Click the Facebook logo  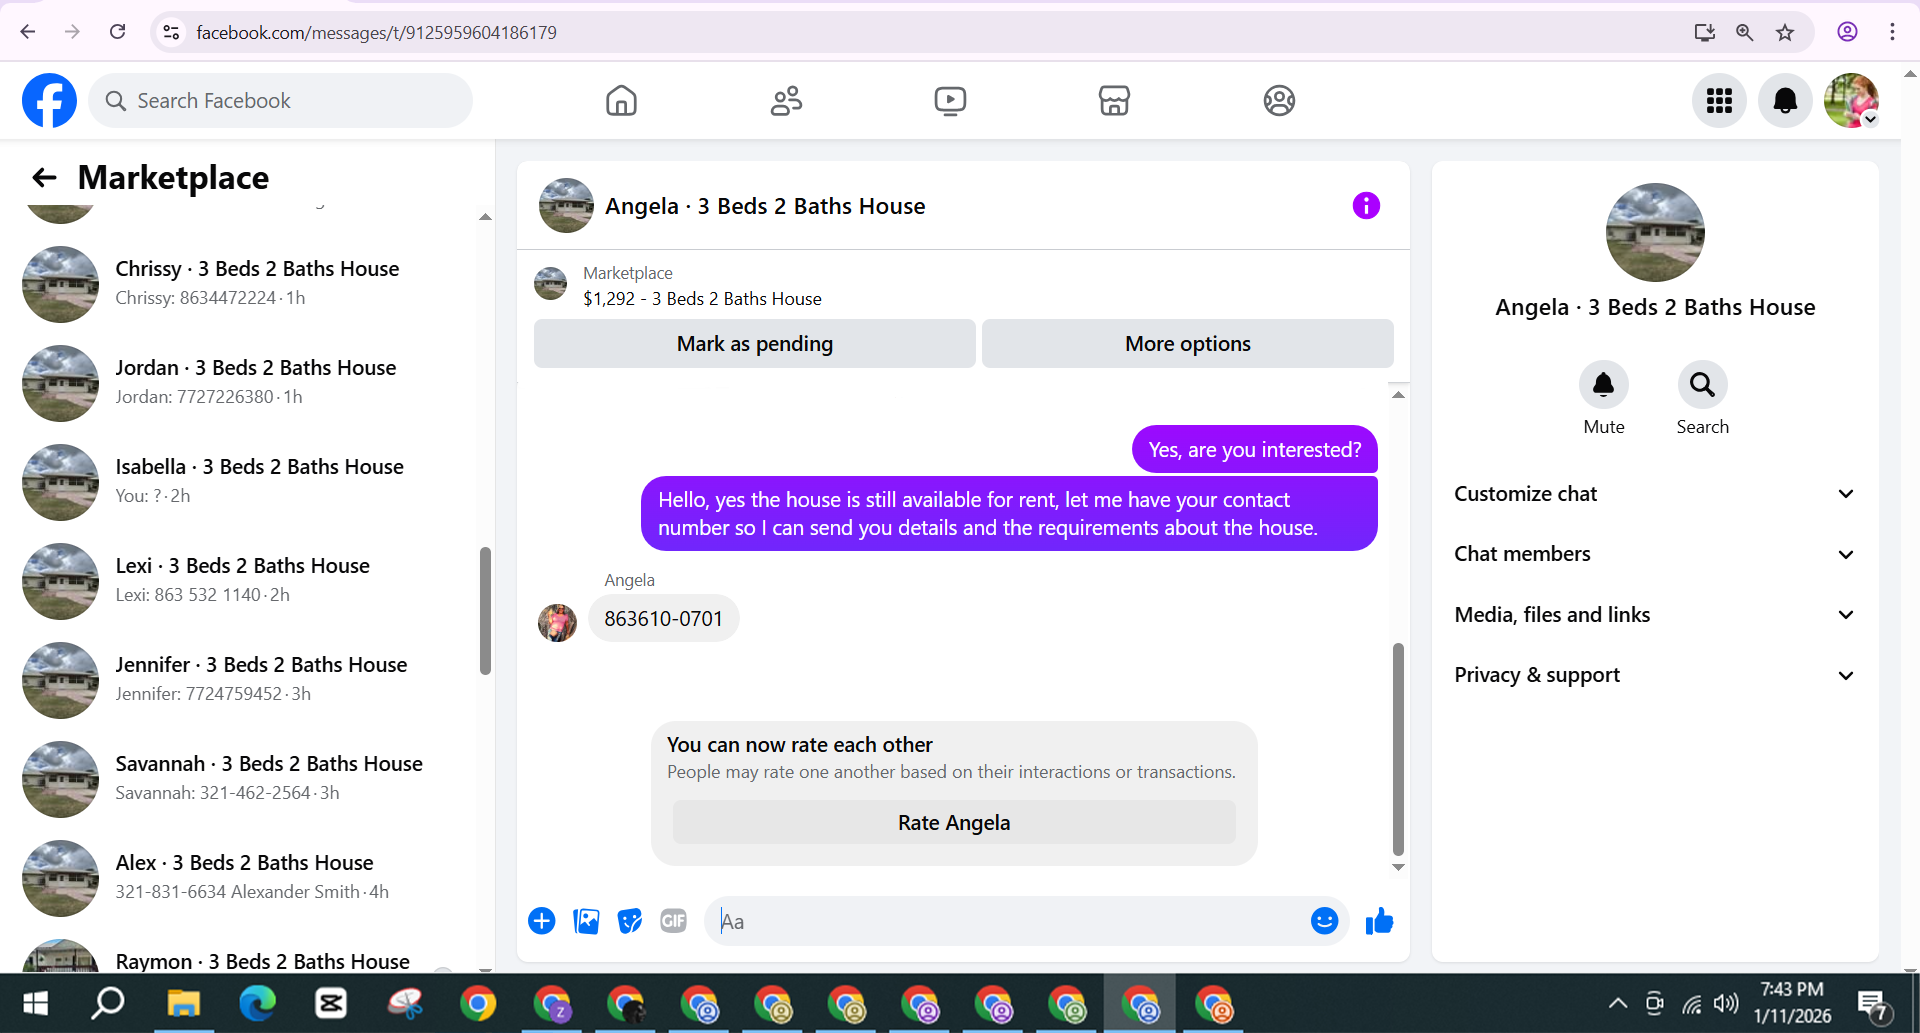point(49,100)
